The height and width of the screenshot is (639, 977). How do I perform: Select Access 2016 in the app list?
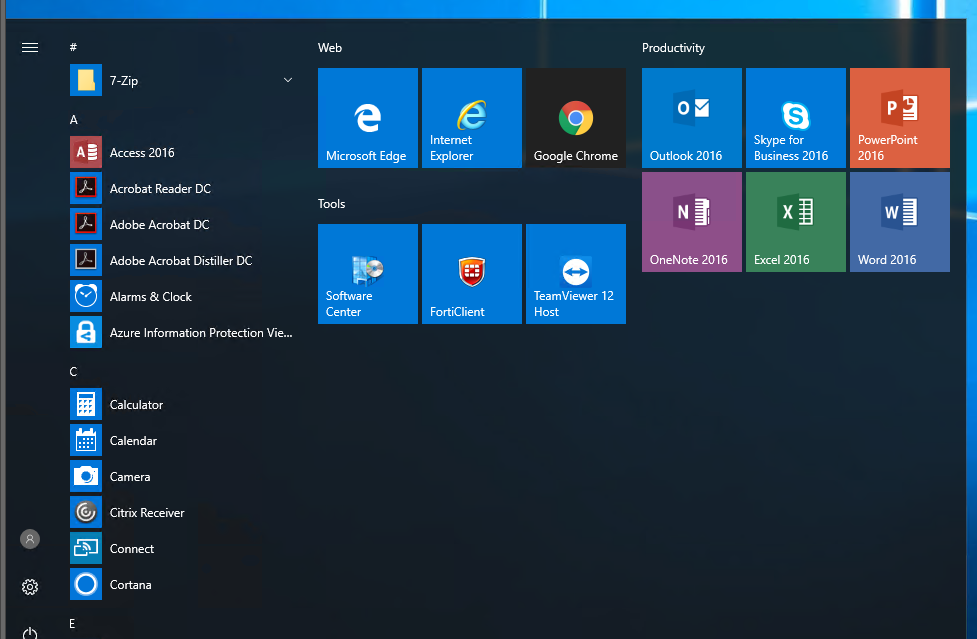coord(142,153)
